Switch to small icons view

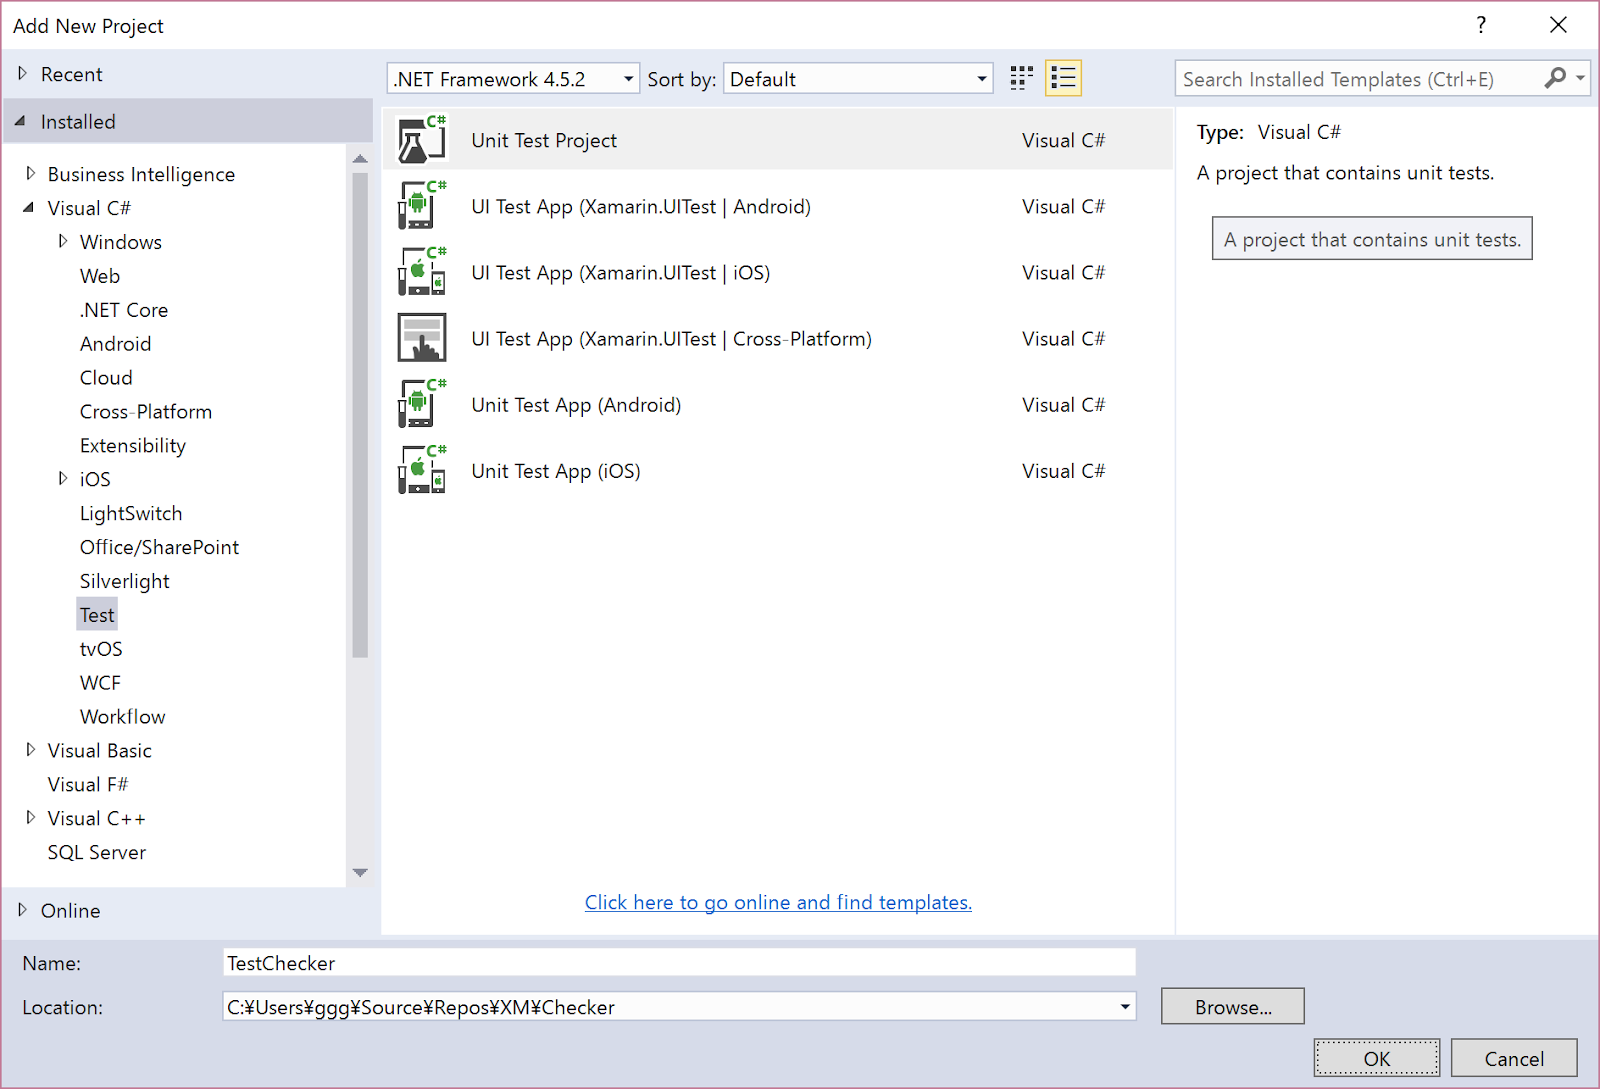(1021, 78)
